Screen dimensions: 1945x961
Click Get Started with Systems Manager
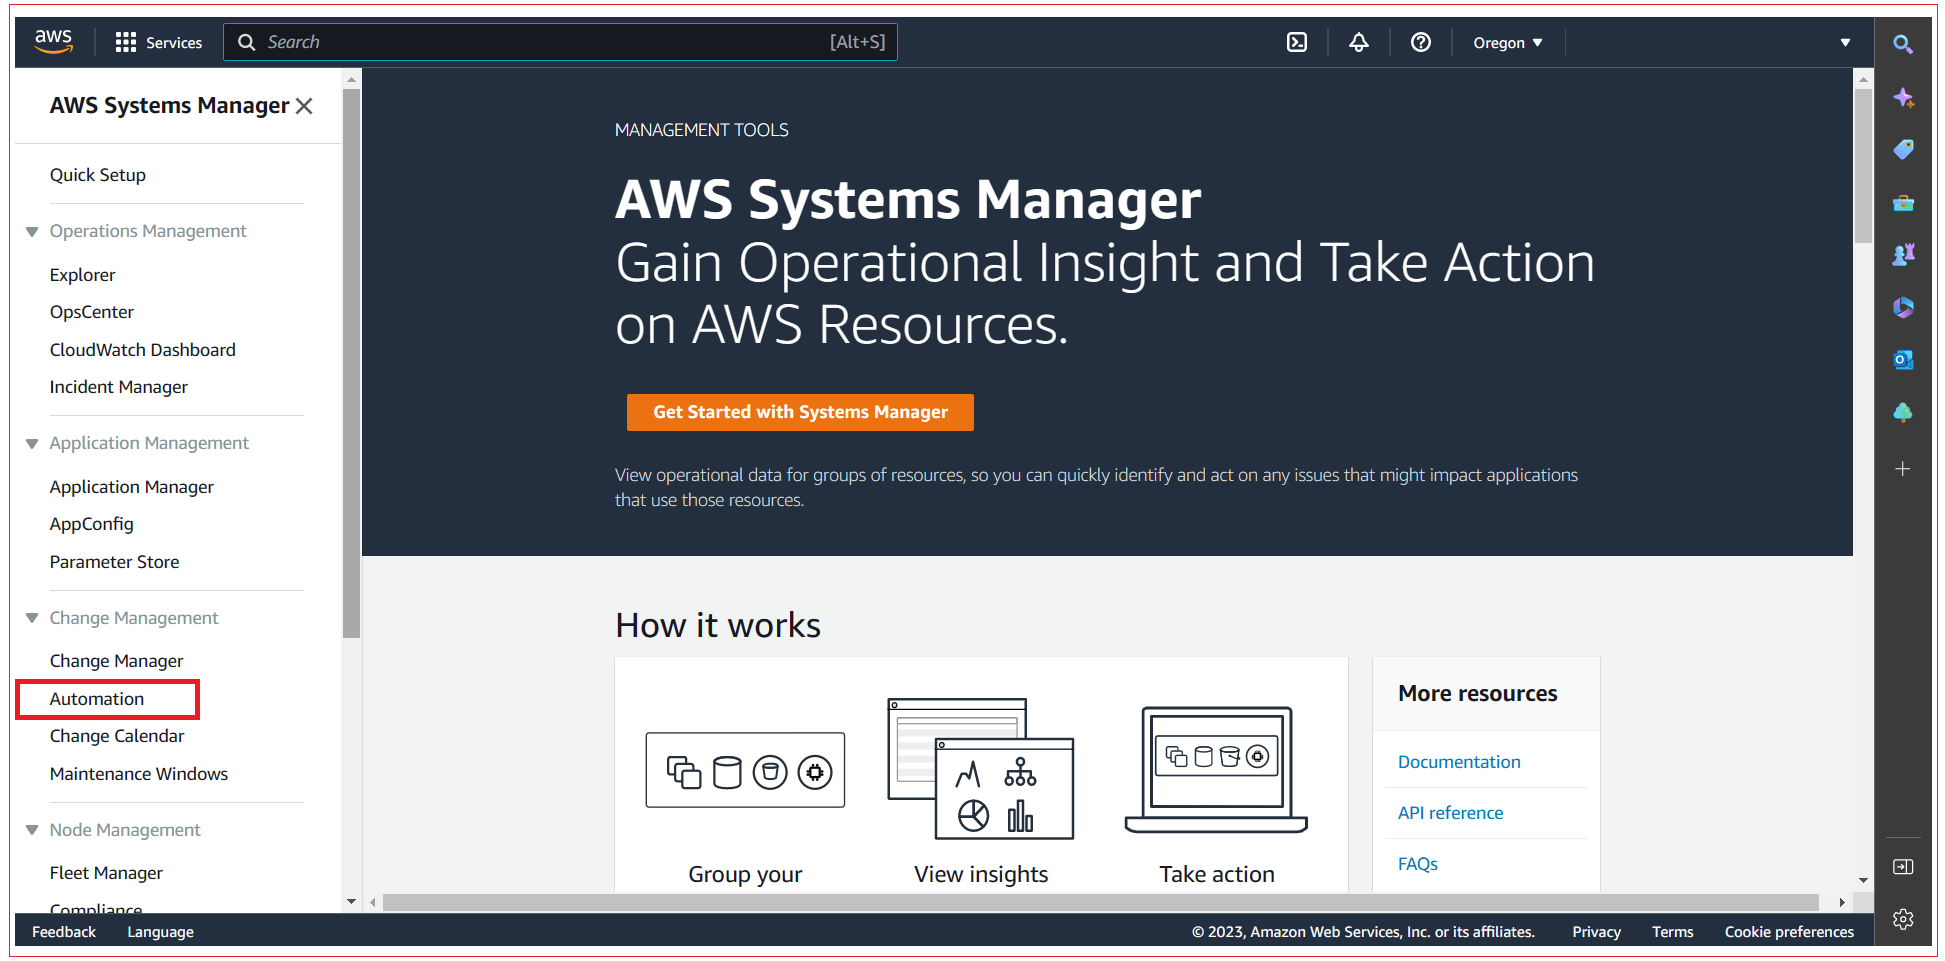(800, 412)
